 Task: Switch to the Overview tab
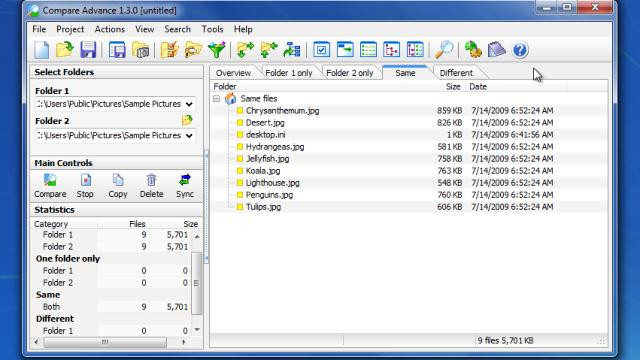tap(233, 73)
